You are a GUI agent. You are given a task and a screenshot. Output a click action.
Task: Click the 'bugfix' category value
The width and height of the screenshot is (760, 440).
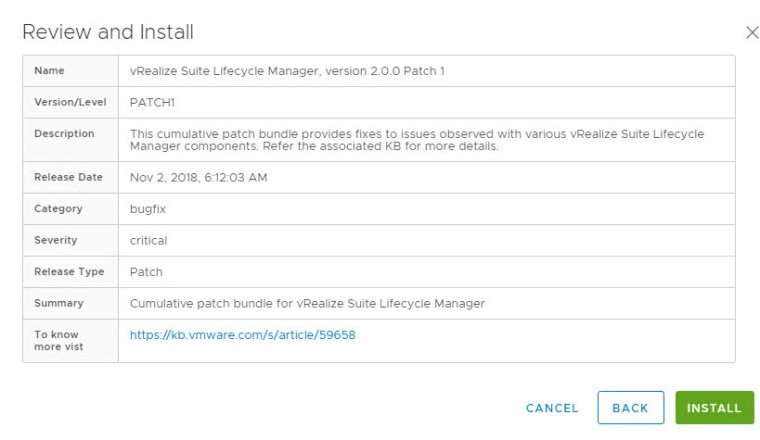coord(148,209)
